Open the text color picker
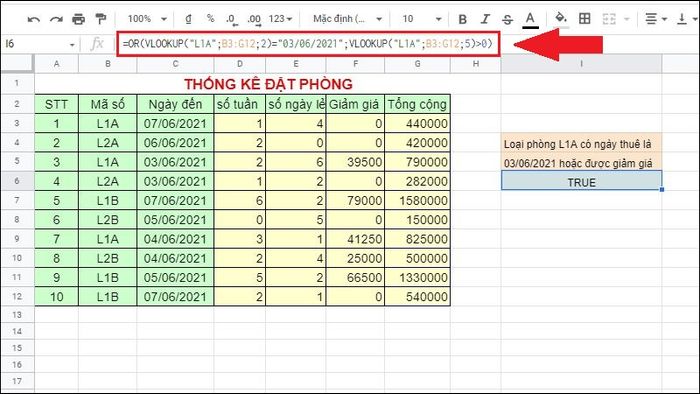Image resolution: width=700 pixels, height=394 pixels. tap(530, 20)
